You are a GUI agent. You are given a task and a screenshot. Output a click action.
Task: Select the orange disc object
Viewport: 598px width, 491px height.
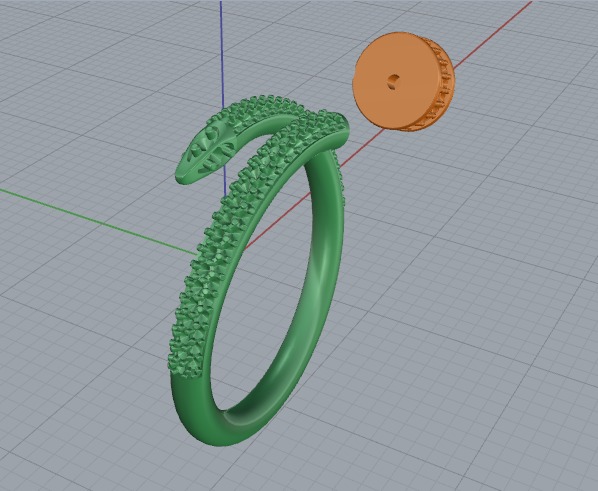tap(403, 82)
